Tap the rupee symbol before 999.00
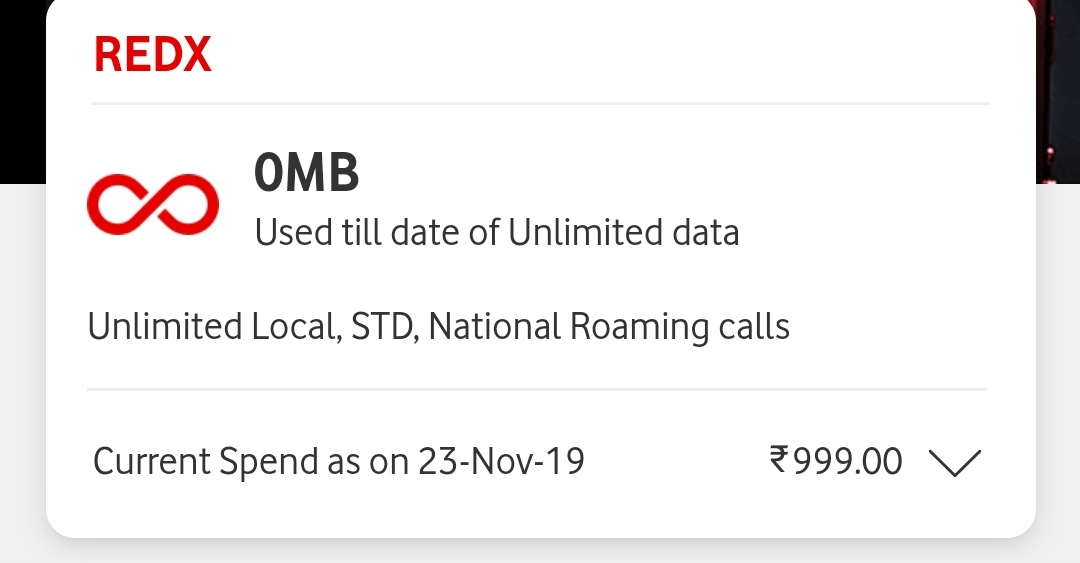This screenshot has width=1080, height=563. [779, 460]
